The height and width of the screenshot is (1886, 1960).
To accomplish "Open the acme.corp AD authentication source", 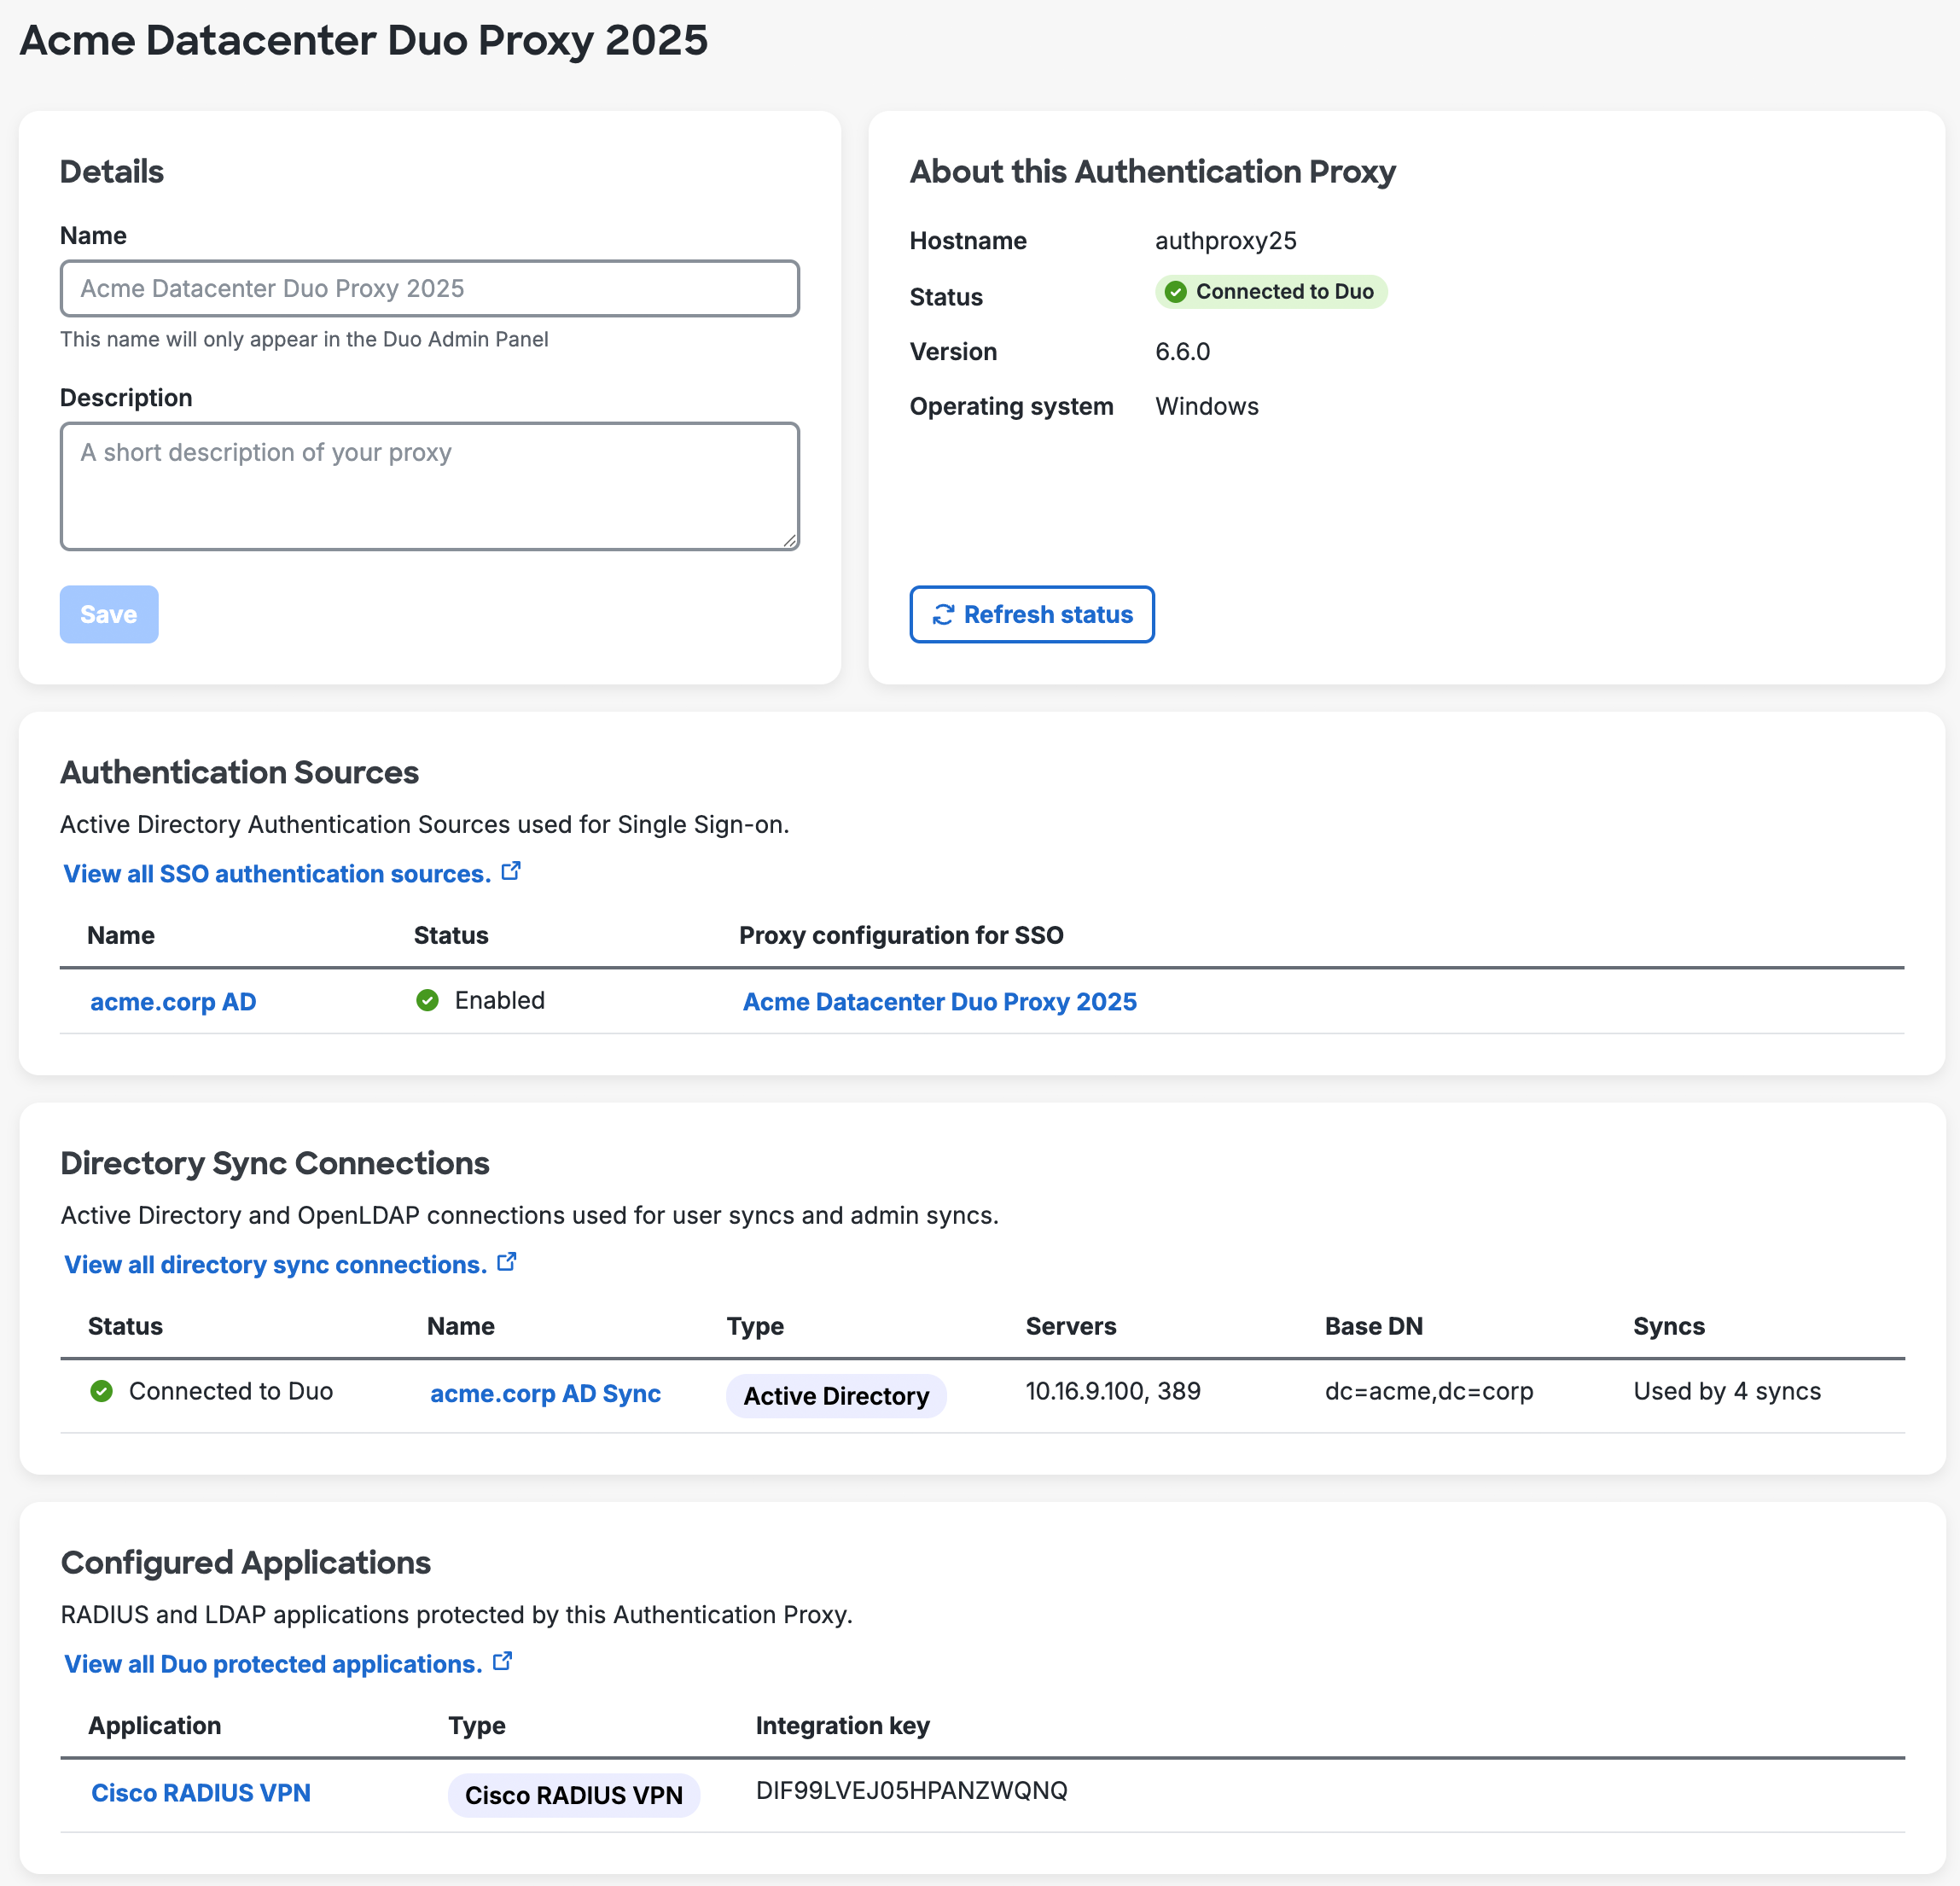I will [172, 1001].
